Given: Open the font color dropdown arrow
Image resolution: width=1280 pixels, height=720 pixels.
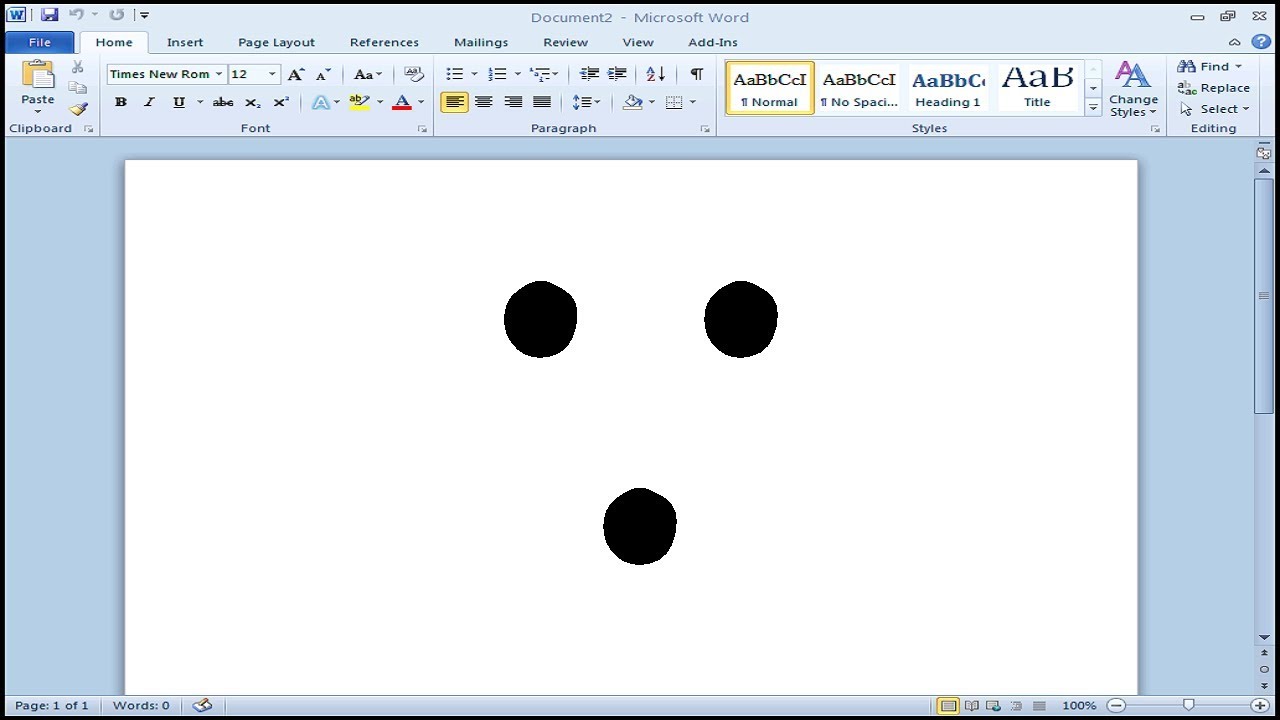Looking at the screenshot, I should tap(421, 102).
